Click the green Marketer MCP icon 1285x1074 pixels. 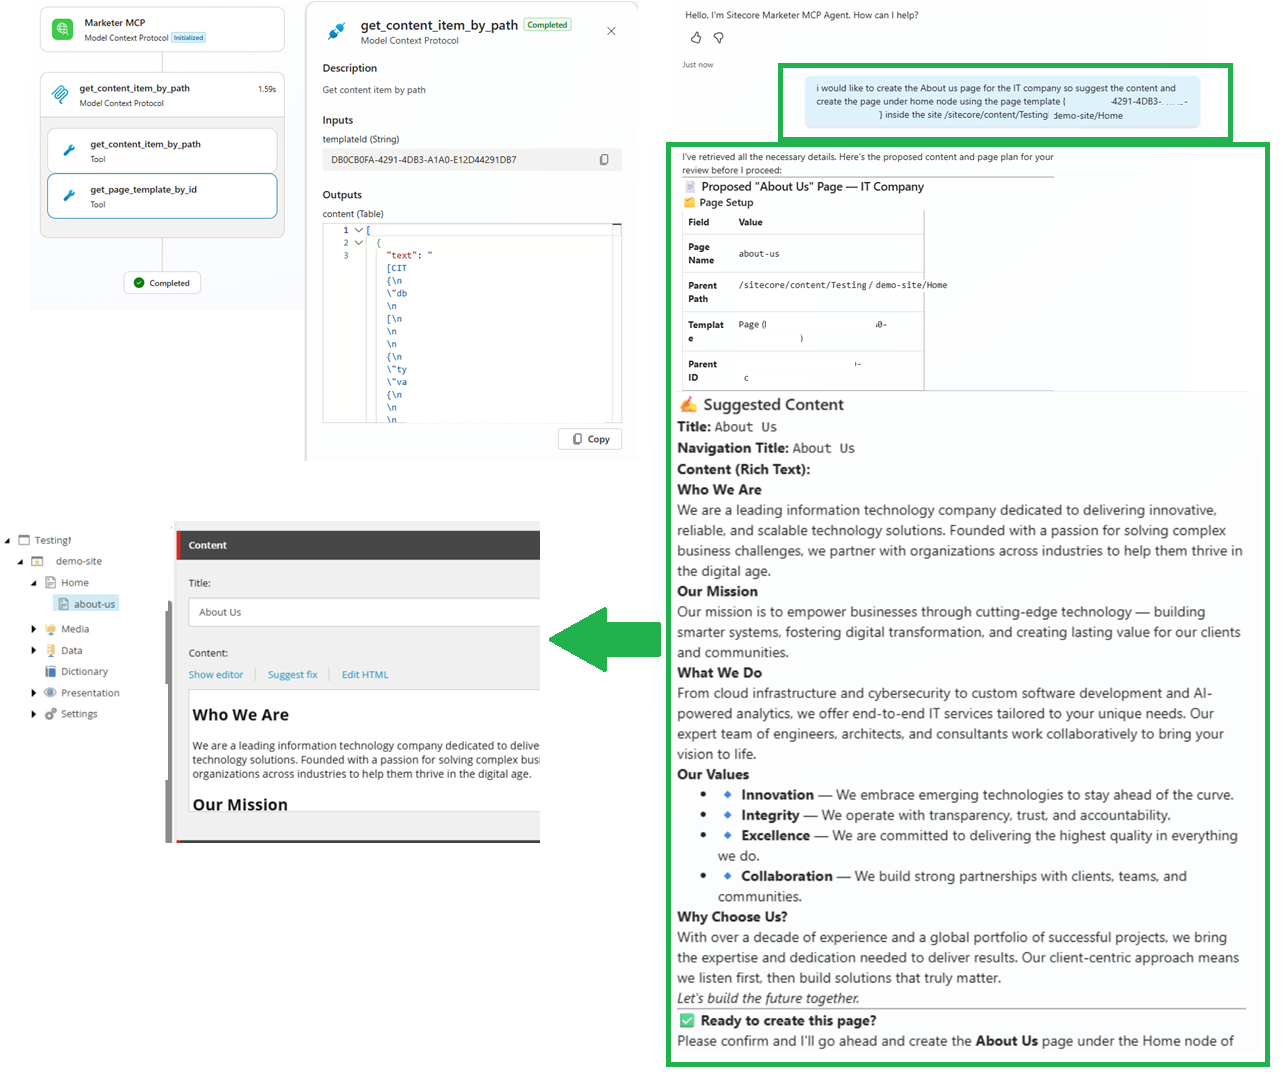(x=63, y=30)
